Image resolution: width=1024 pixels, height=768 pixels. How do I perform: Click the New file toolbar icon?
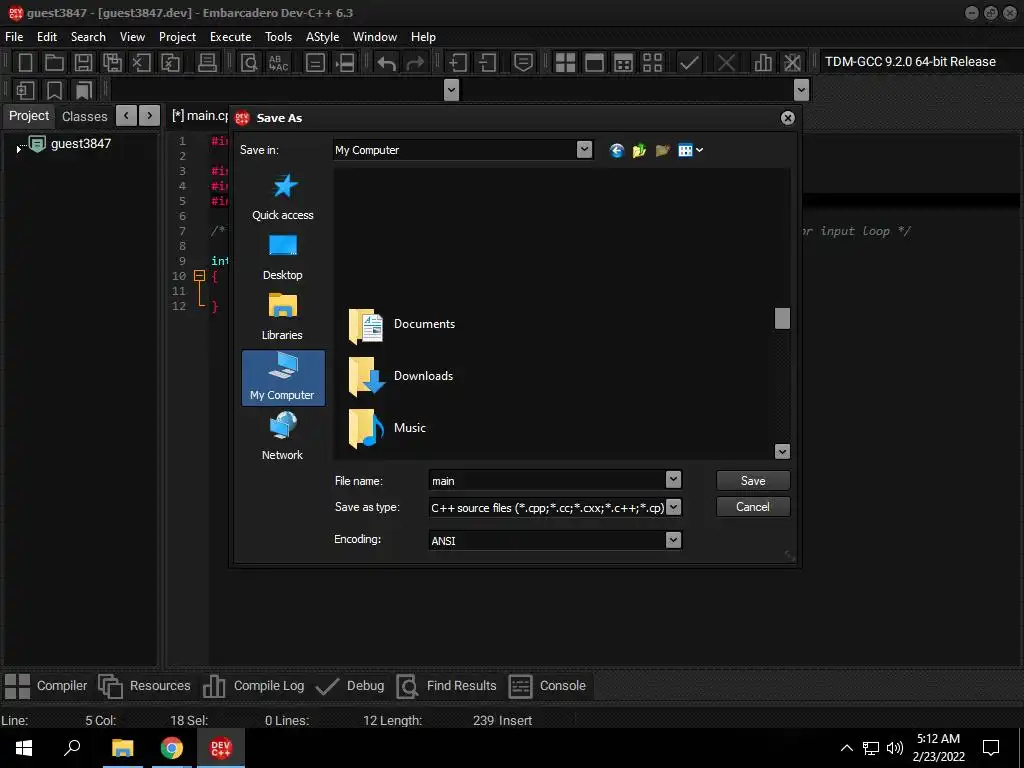(x=25, y=63)
